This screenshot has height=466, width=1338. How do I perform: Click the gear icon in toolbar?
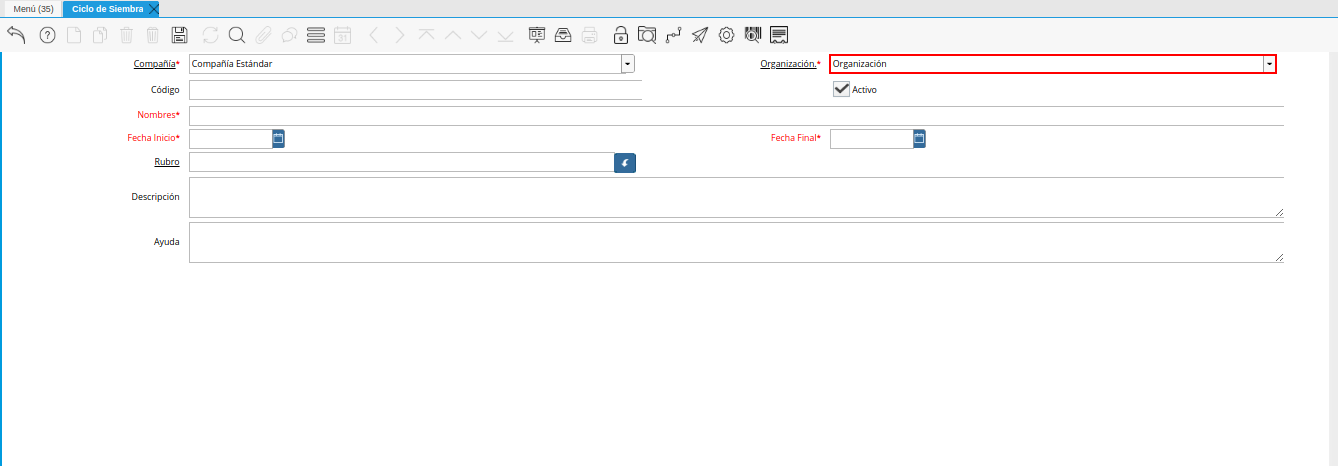tap(727, 35)
